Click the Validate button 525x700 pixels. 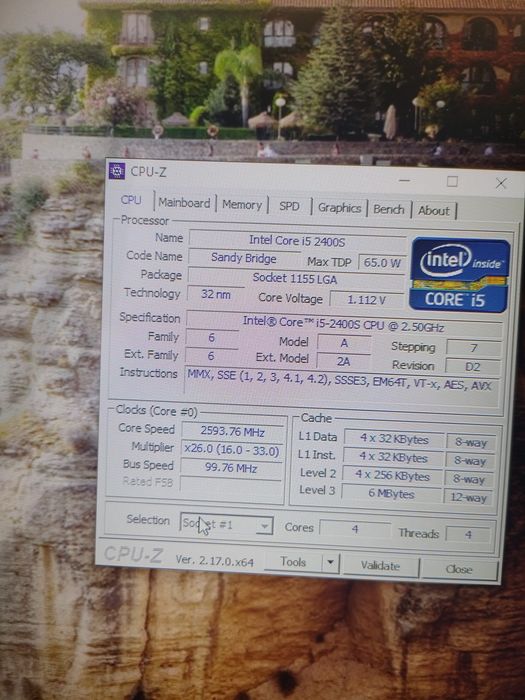pyautogui.click(x=380, y=566)
